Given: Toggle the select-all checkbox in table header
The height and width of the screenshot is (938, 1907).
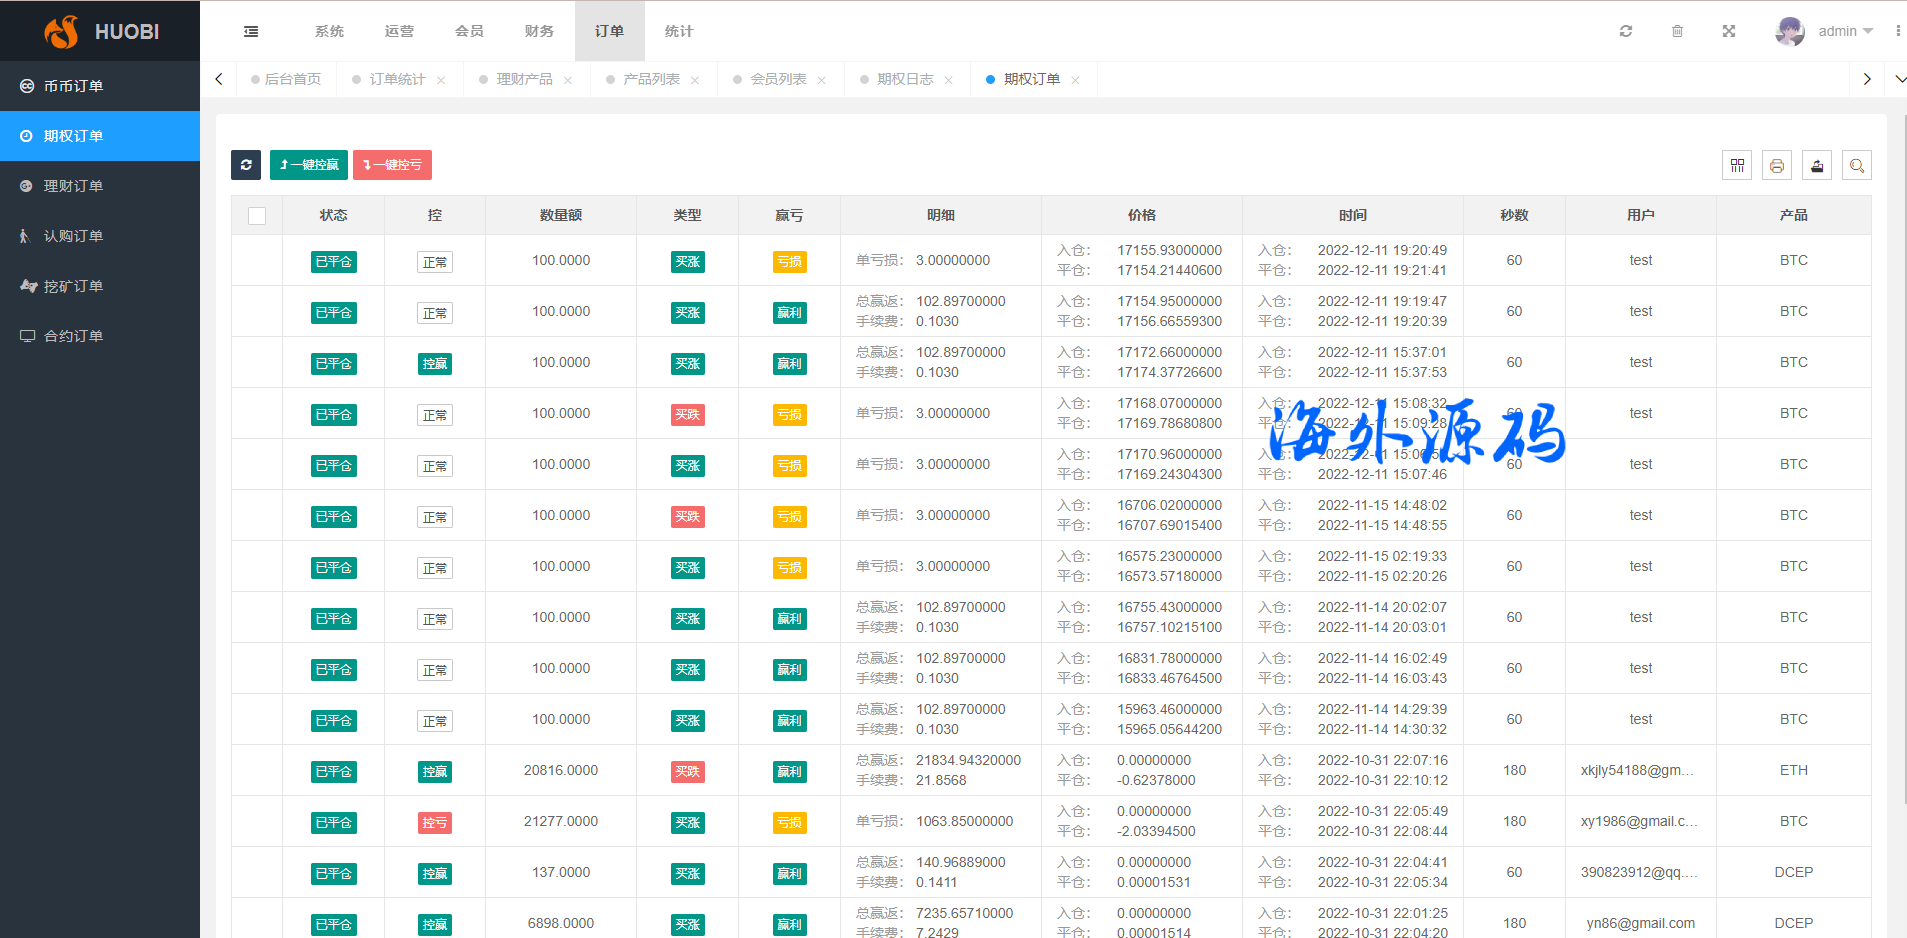Looking at the screenshot, I should click(x=257, y=216).
